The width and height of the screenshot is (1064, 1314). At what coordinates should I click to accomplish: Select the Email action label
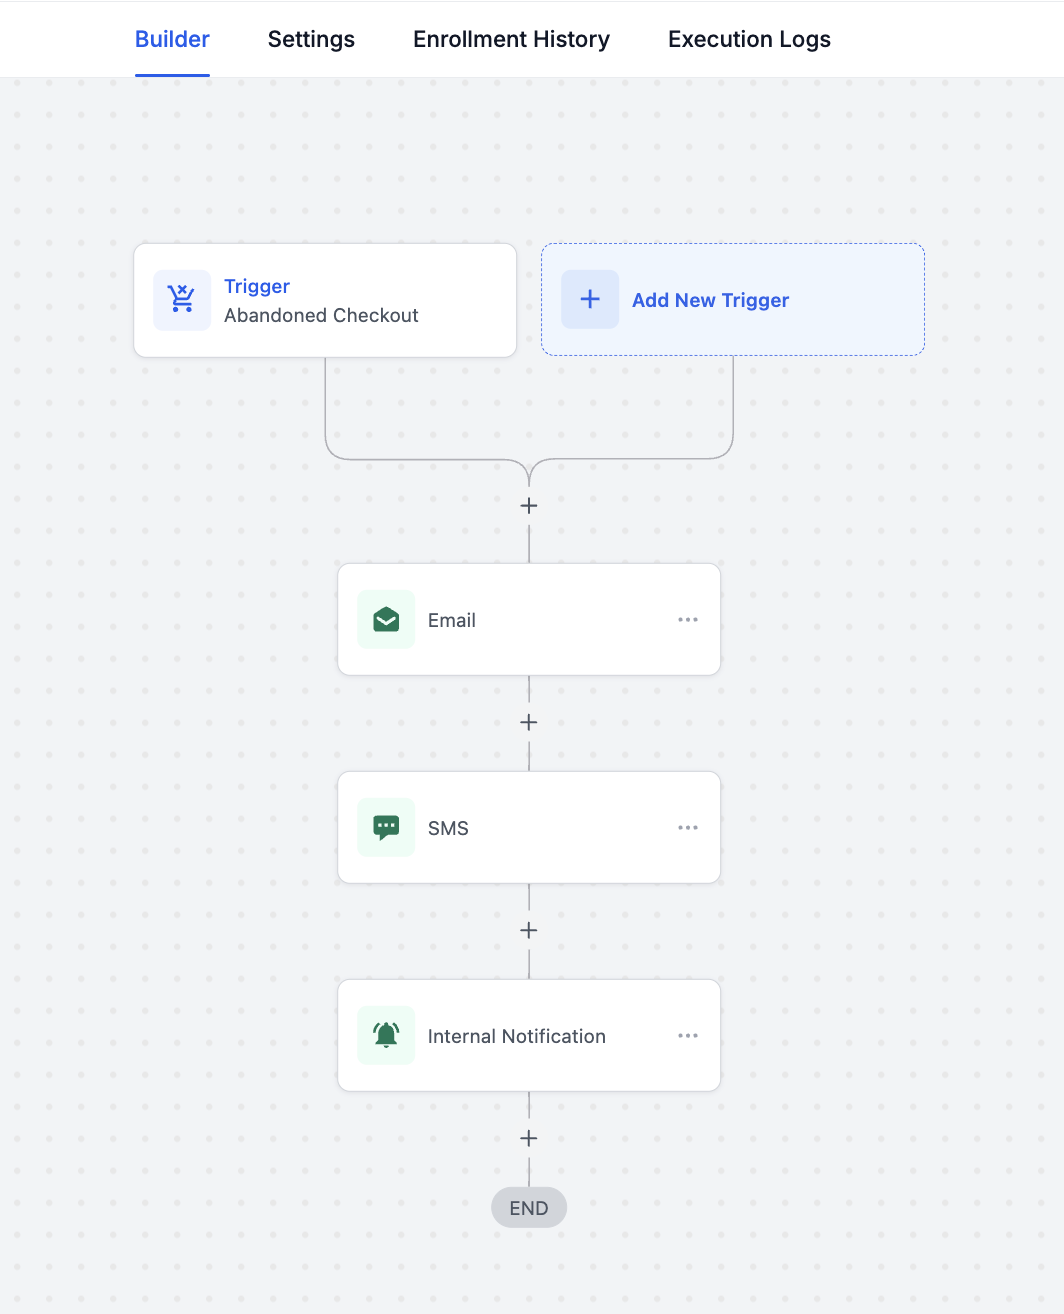point(451,620)
